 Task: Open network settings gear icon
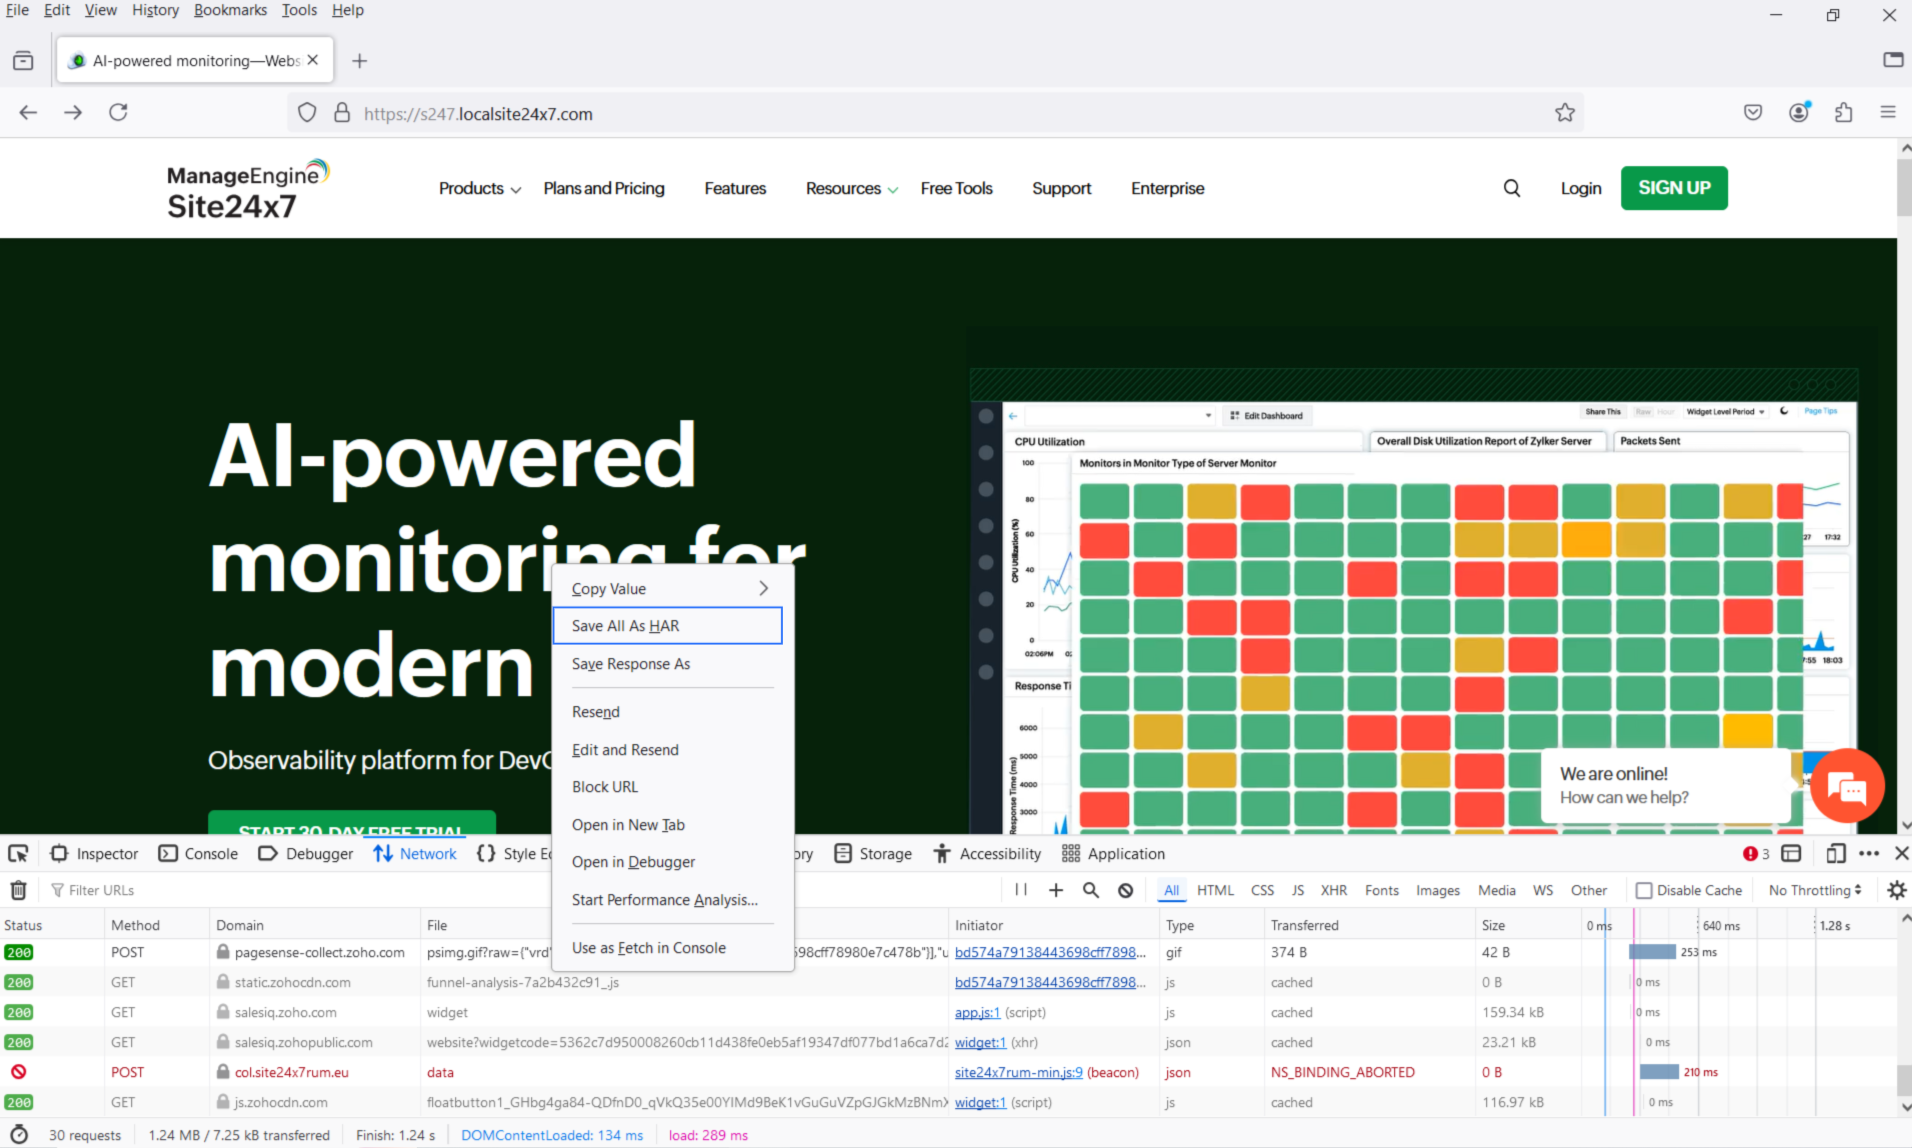pyautogui.click(x=1896, y=890)
